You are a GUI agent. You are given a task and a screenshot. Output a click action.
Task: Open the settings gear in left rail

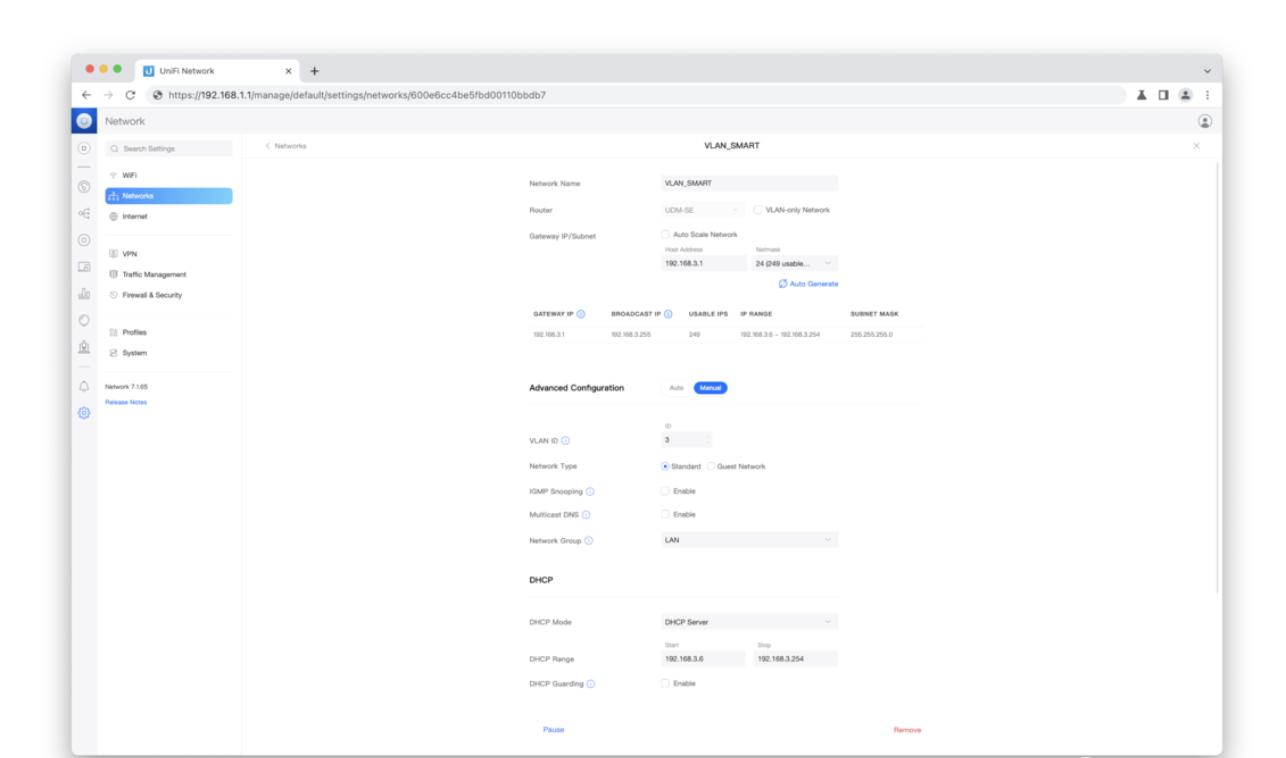[84, 412]
